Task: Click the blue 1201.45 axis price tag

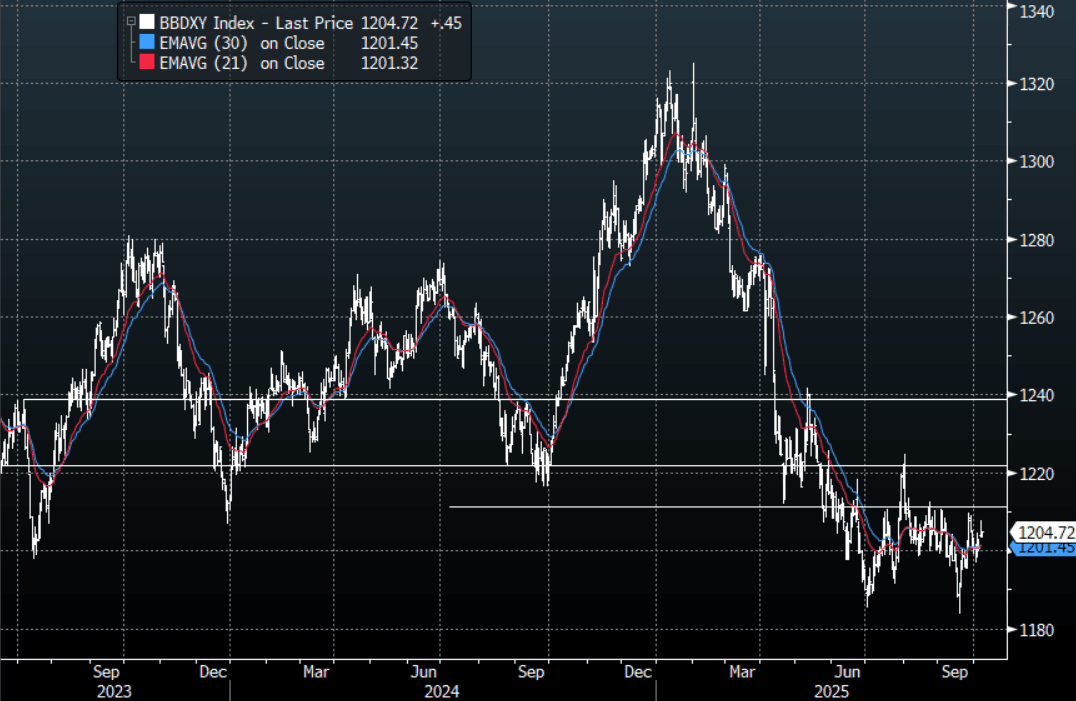Action: (x=1044, y=548)
